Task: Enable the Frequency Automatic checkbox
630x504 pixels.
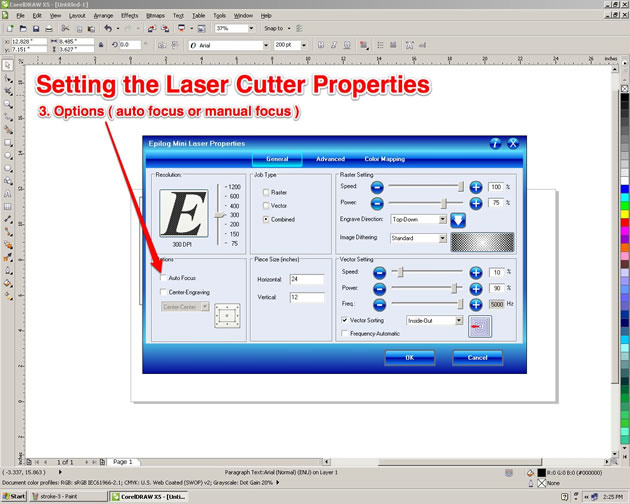Action: (x=344, y=333)
